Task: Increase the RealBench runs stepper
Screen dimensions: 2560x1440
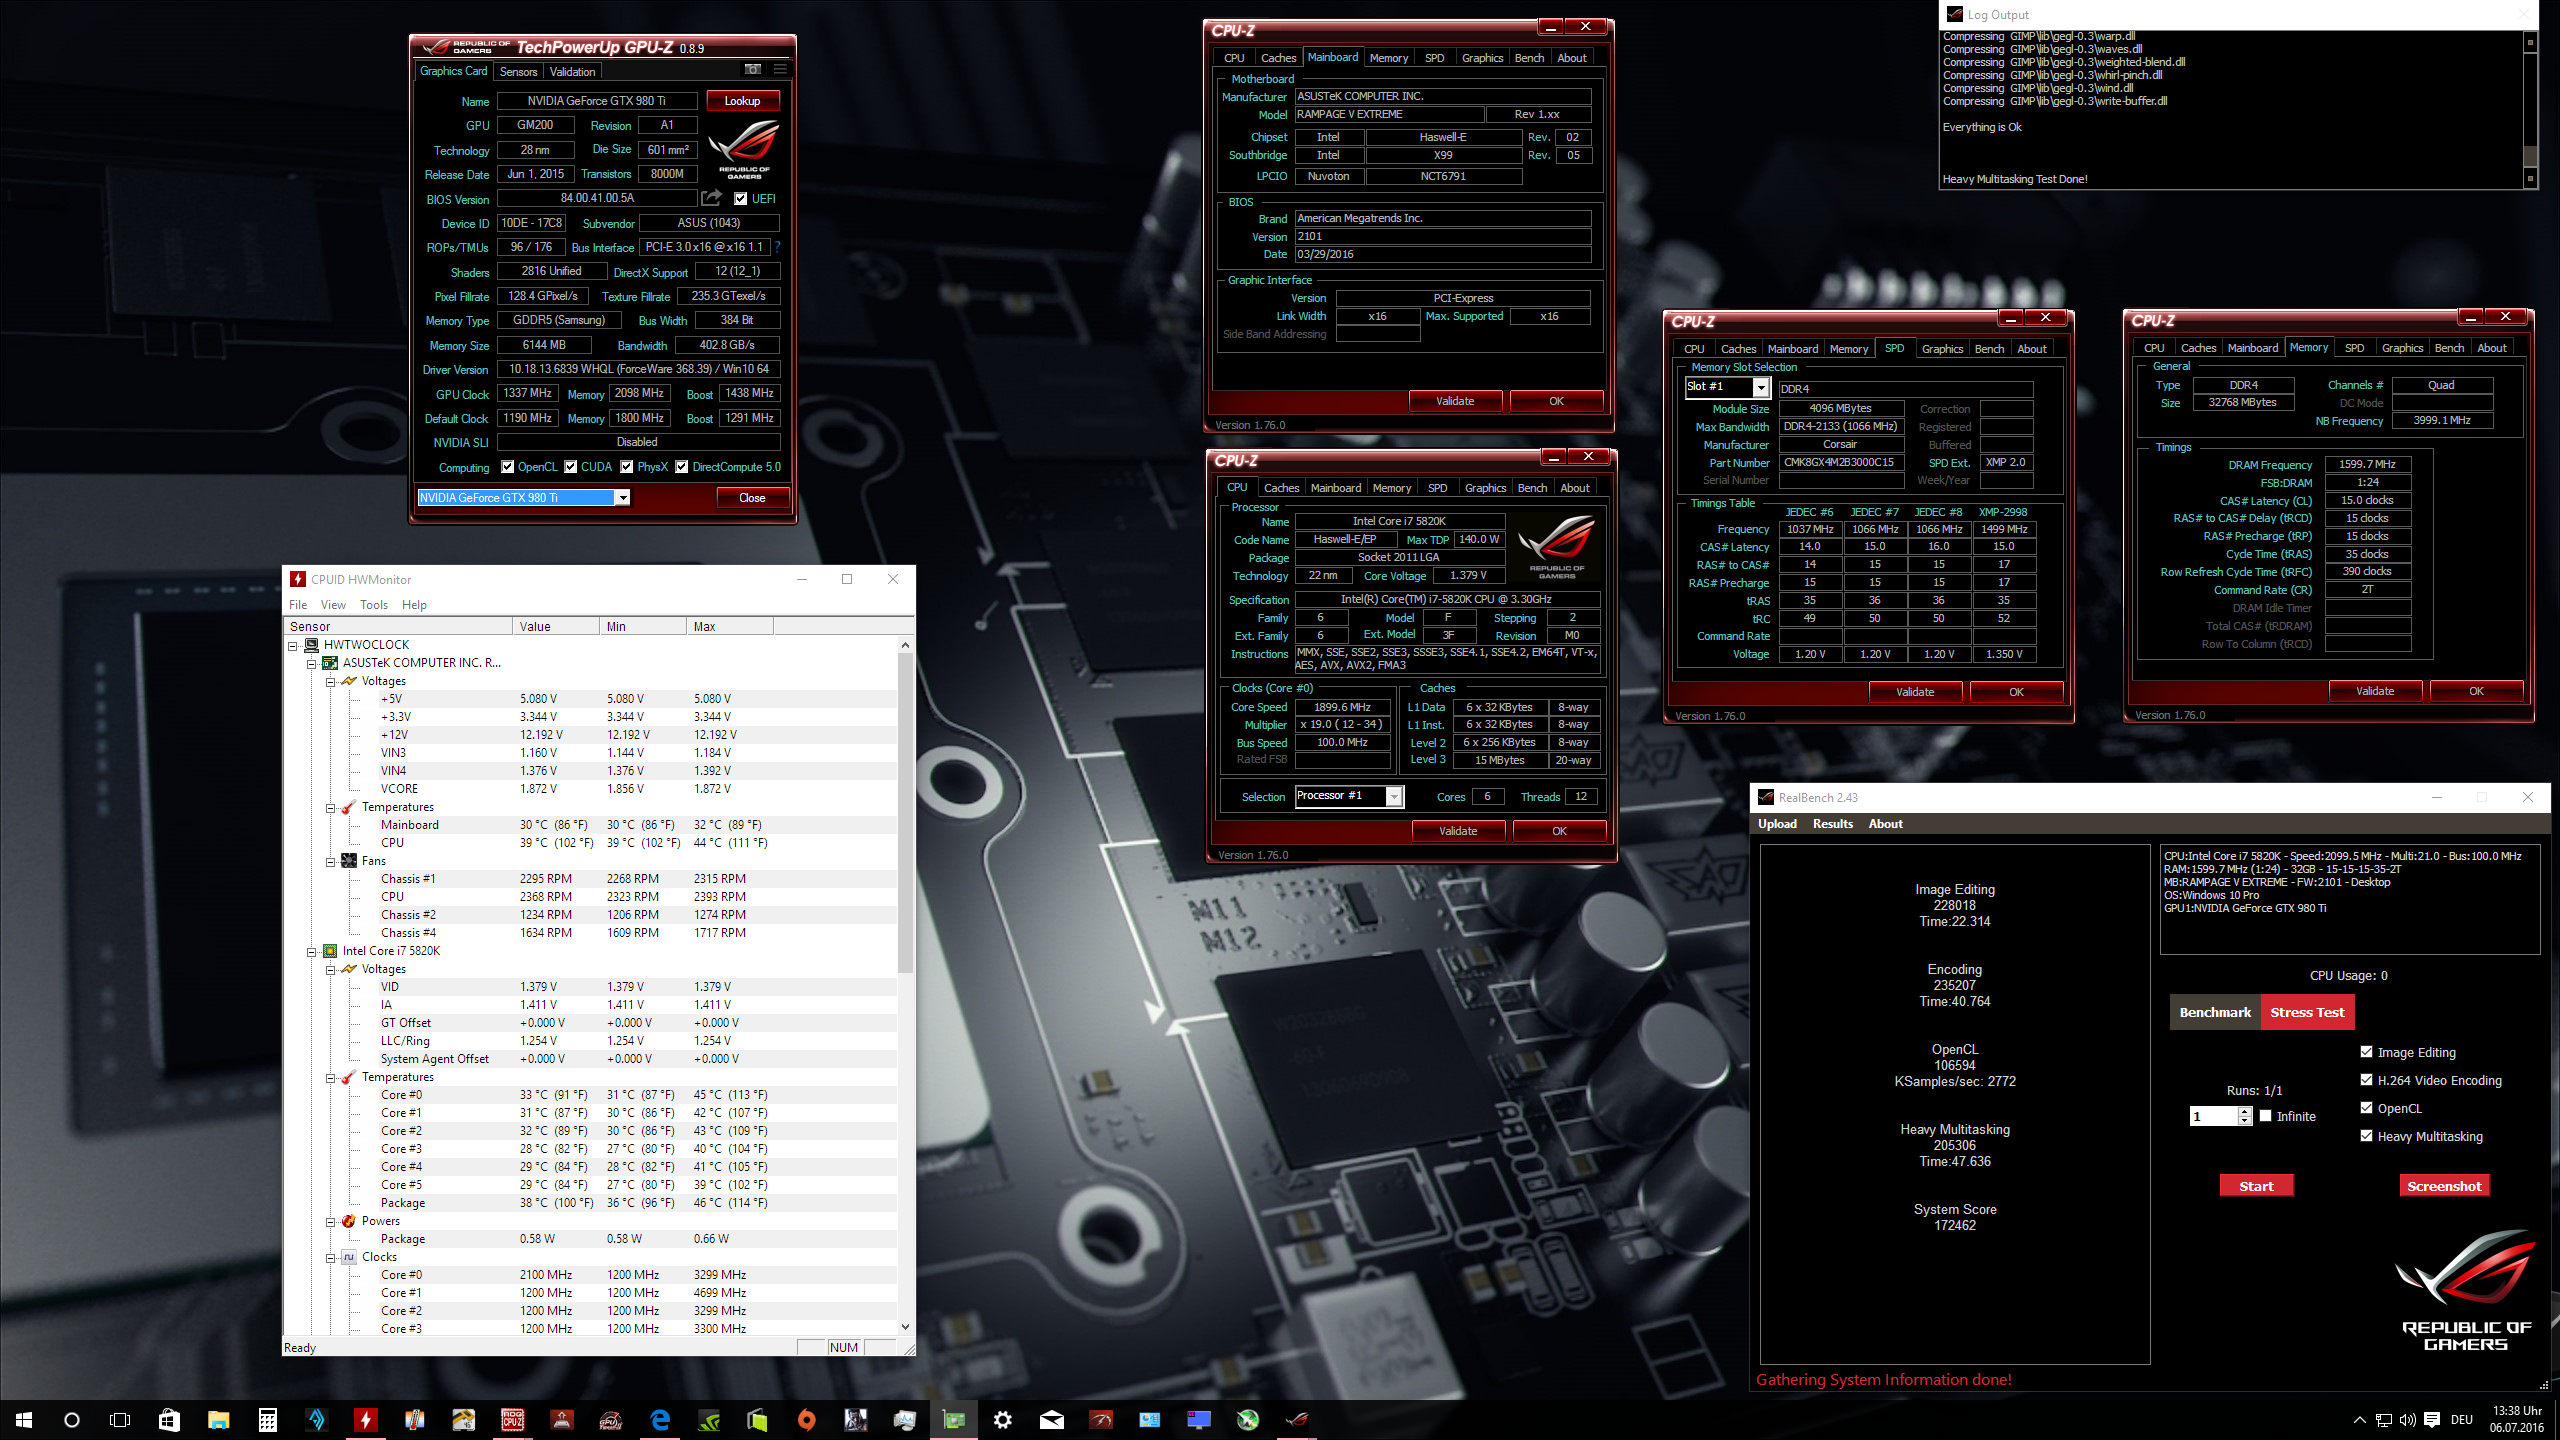Action: pos(2245,1112)
